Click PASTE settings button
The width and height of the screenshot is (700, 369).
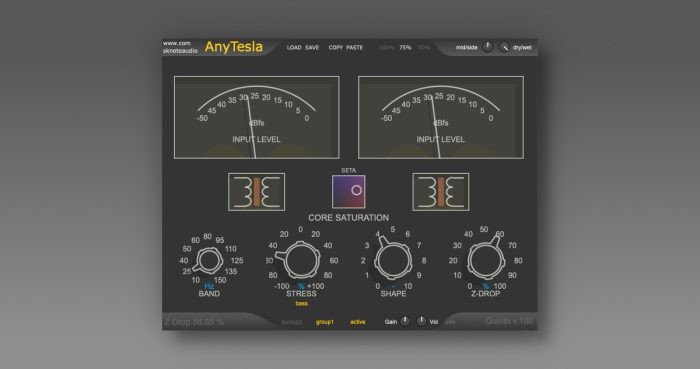click(x=355, y=47)
